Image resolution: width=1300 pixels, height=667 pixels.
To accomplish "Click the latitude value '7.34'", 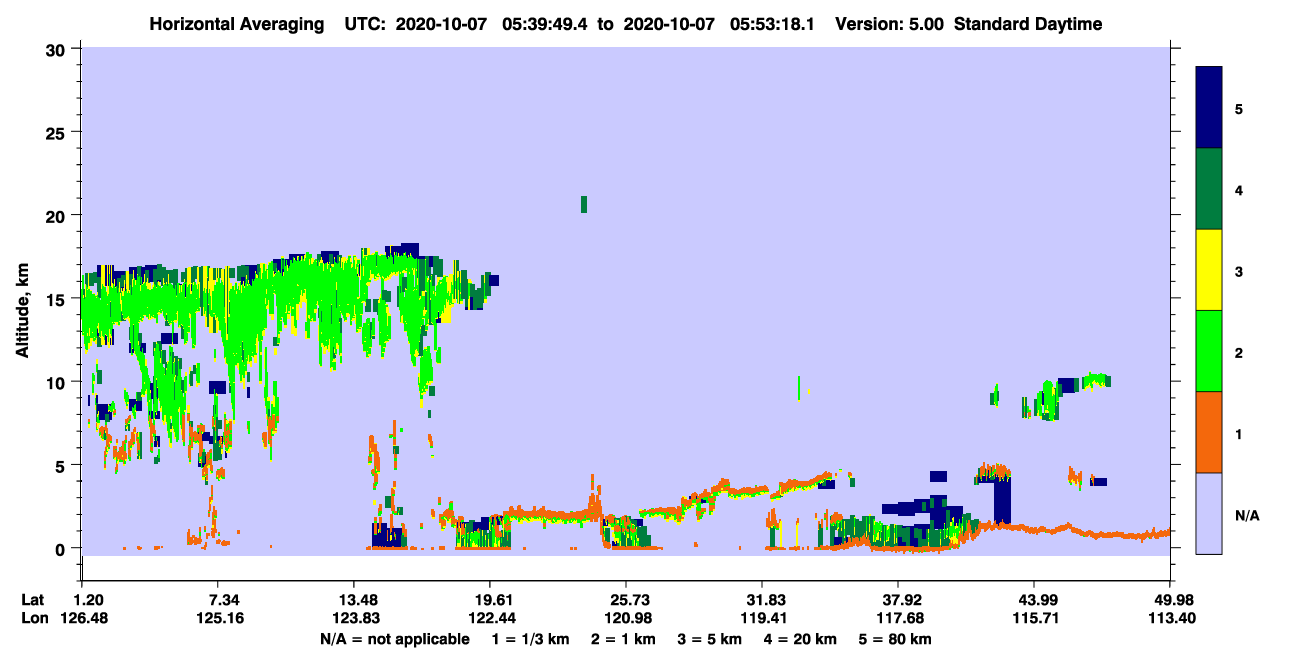I will (218, 600).
